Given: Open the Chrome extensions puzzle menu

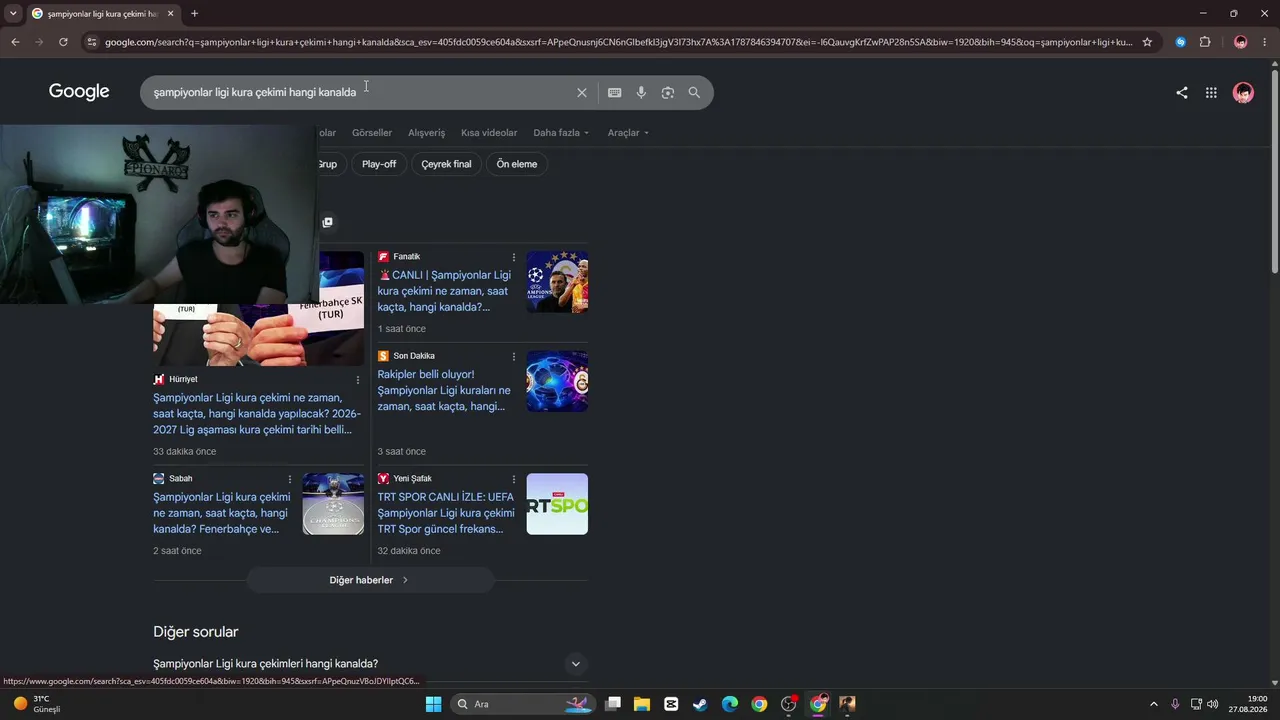Looking at the screenshot, I should [x=1205, y=42].
